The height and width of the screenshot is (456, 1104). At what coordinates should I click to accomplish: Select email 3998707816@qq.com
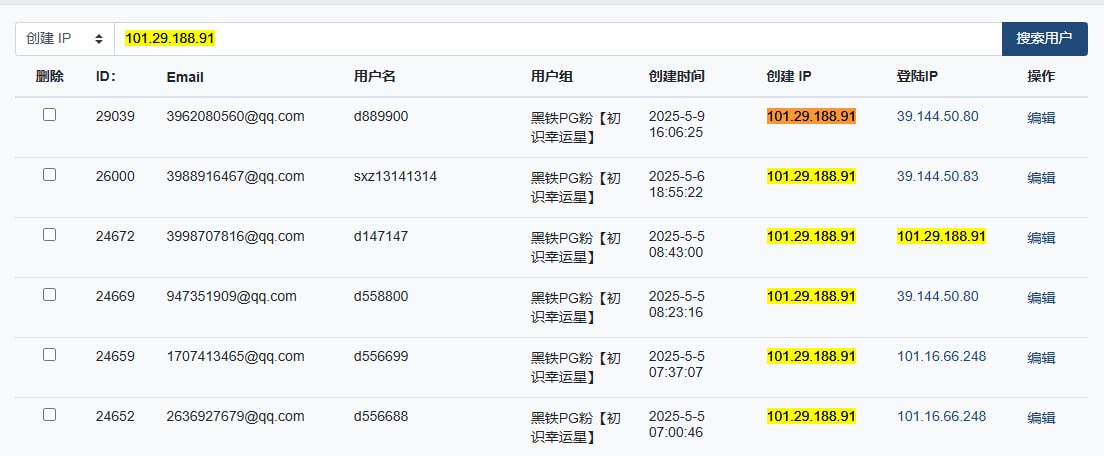[x=235, y=236]
